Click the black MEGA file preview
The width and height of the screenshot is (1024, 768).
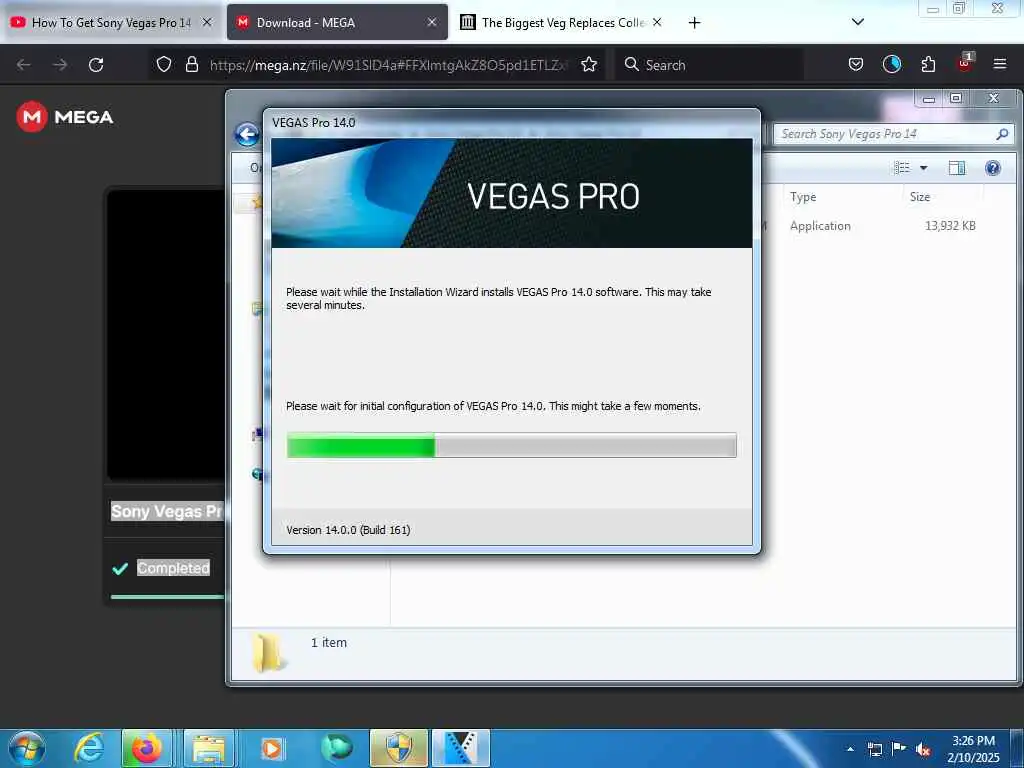166,334
